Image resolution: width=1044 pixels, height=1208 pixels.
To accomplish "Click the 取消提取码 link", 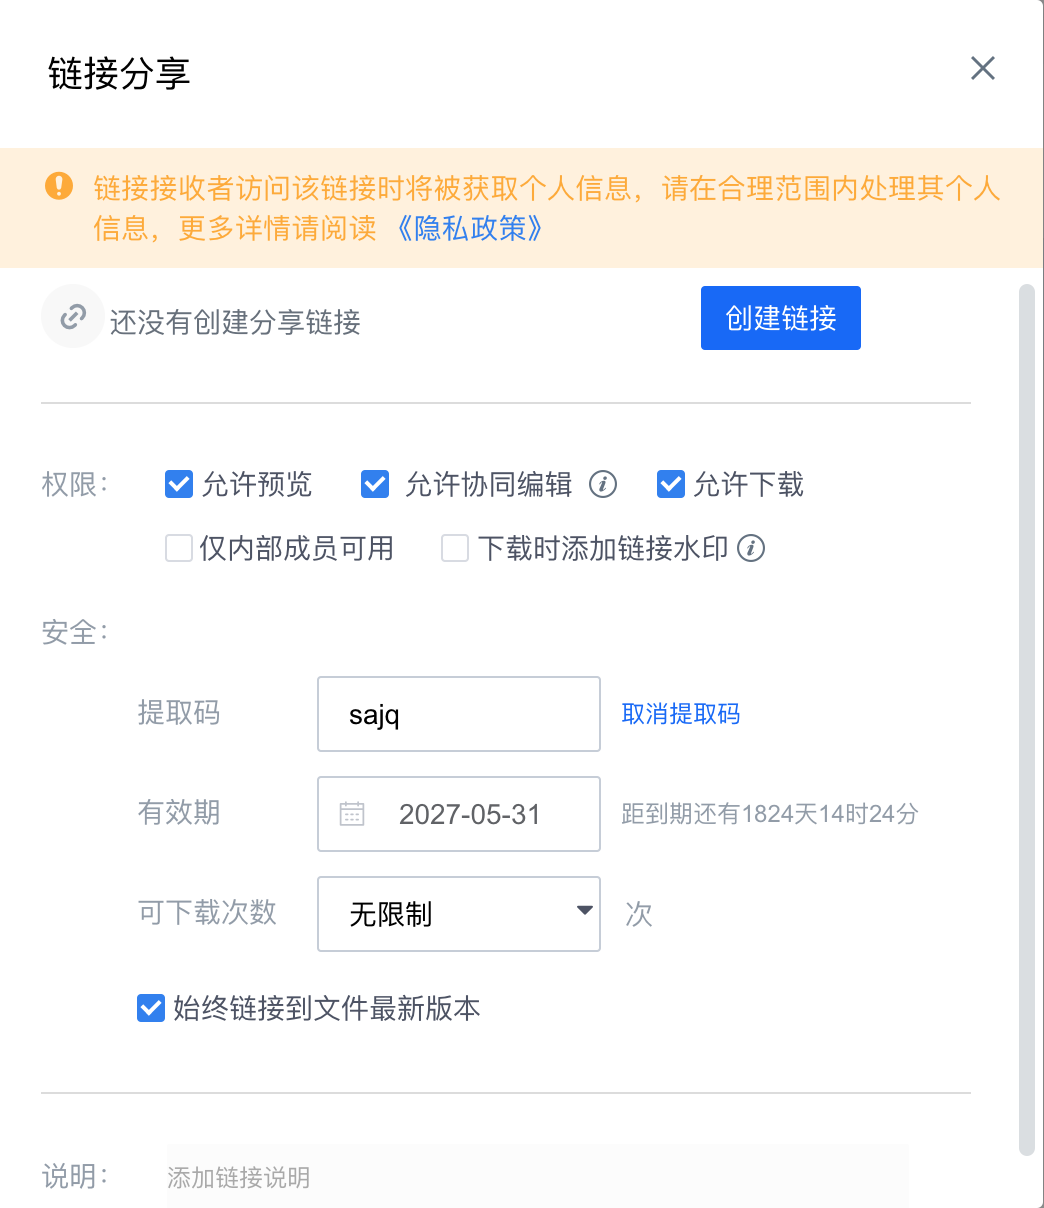I will (x=681, y=714).
